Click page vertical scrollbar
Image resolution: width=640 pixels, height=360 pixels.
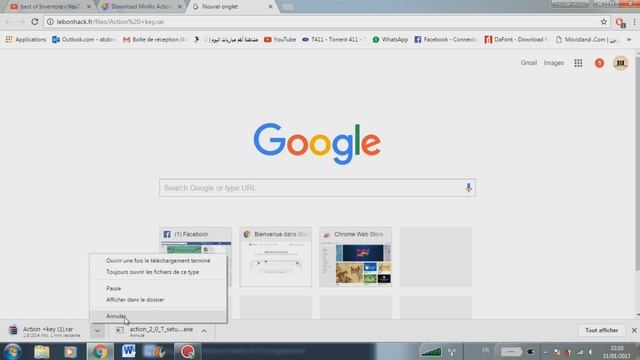point(637,163)
